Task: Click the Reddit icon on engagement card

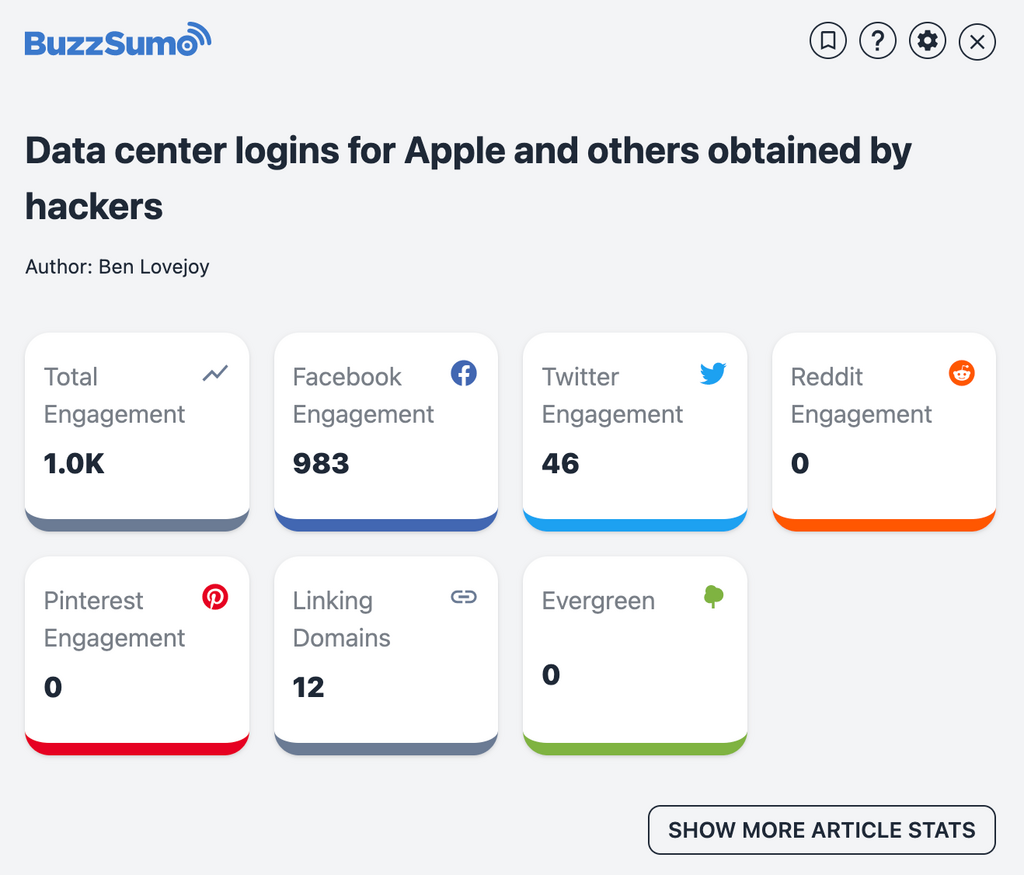Action: 961,374
